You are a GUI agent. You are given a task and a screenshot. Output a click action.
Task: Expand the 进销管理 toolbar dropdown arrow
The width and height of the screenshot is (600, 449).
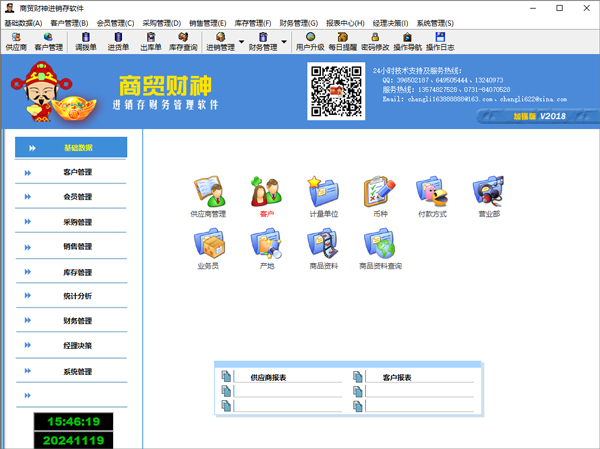click(x=241, y=41)
